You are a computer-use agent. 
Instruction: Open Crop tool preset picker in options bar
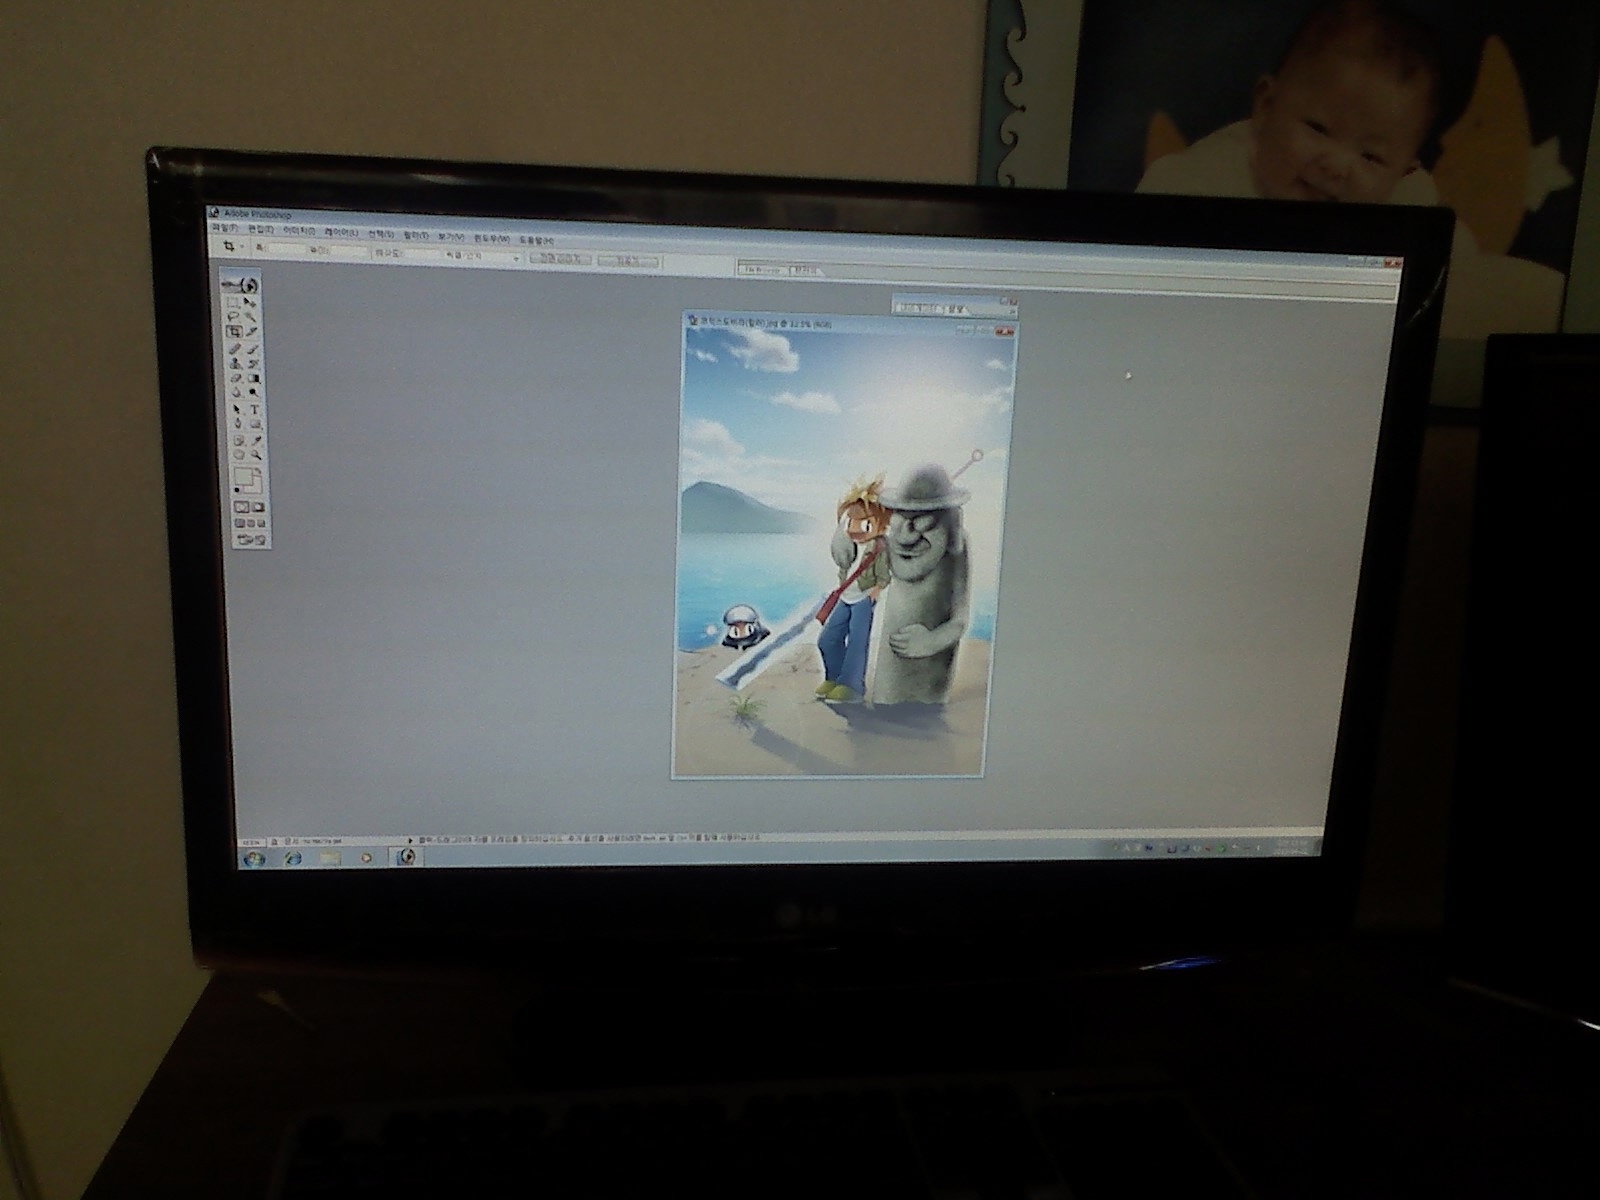pyautogui.click(x=242, y=246)
